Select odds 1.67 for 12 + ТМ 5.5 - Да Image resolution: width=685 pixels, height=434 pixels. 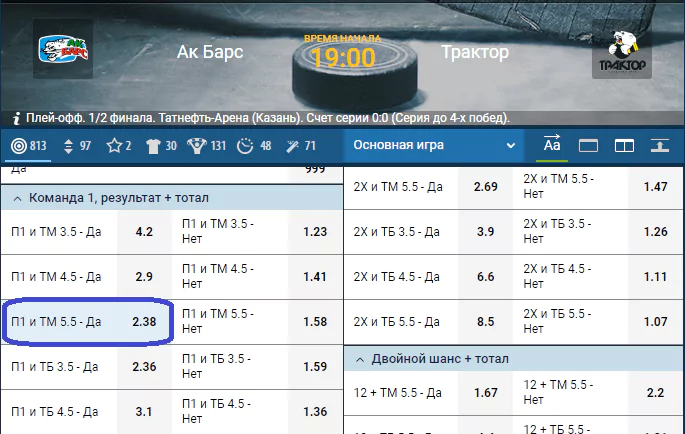click(x=485, y=392)
